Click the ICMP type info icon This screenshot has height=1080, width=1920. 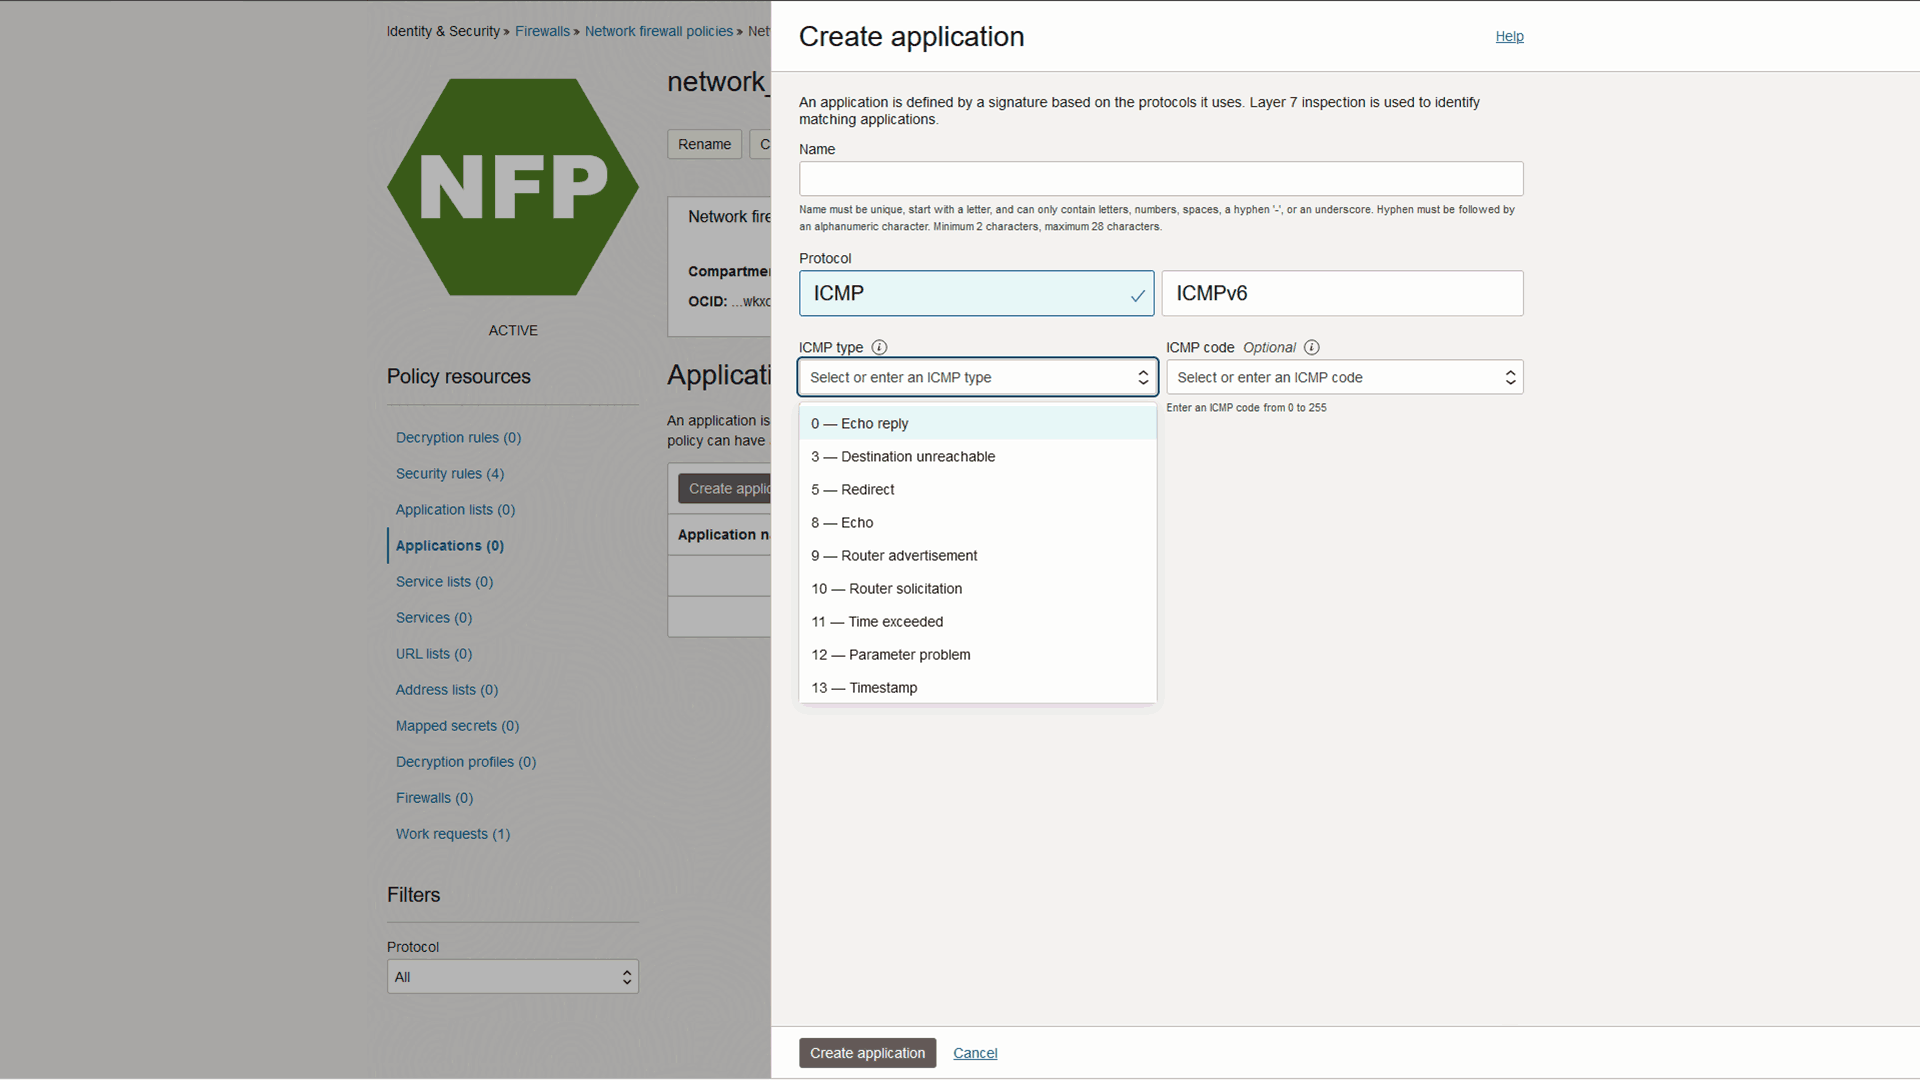pyautogui.click(x=879, y=347)
